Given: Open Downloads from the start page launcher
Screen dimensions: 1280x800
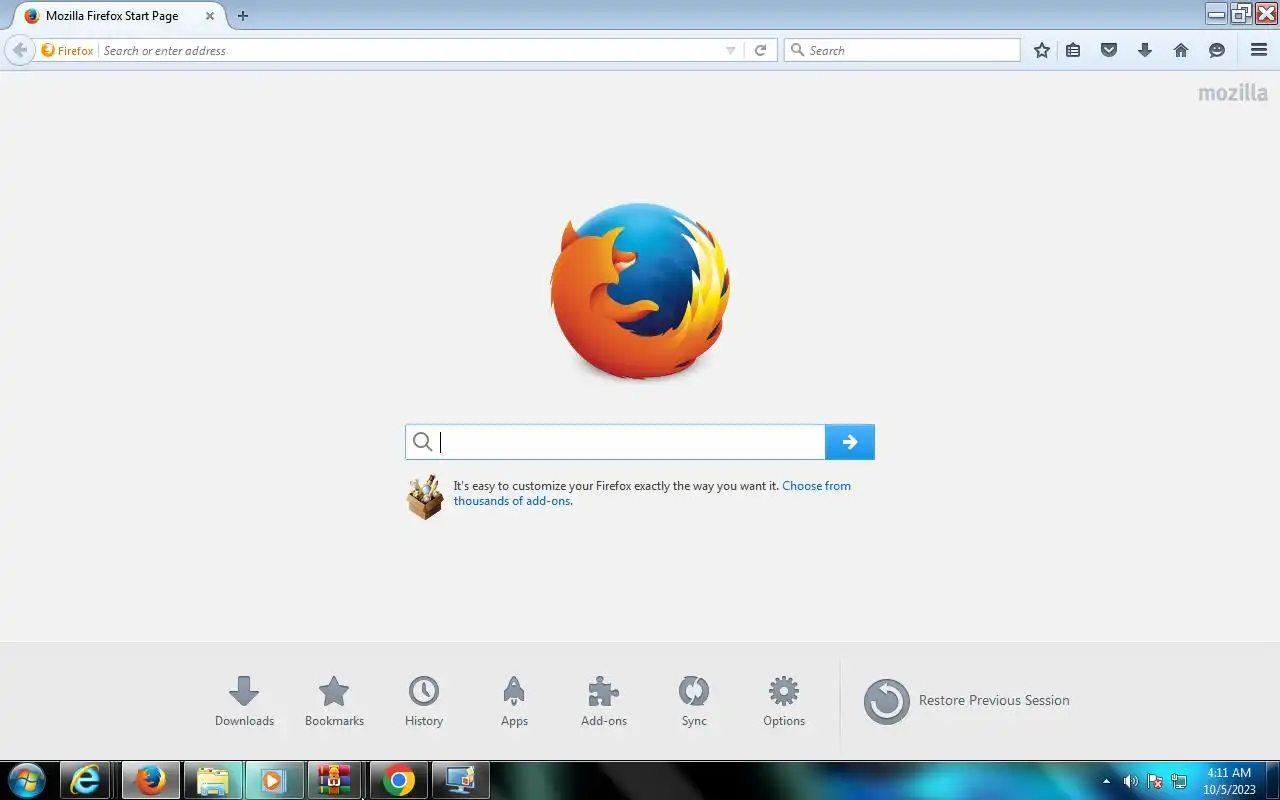Looking at the screenshot, I should pos(244,702).
